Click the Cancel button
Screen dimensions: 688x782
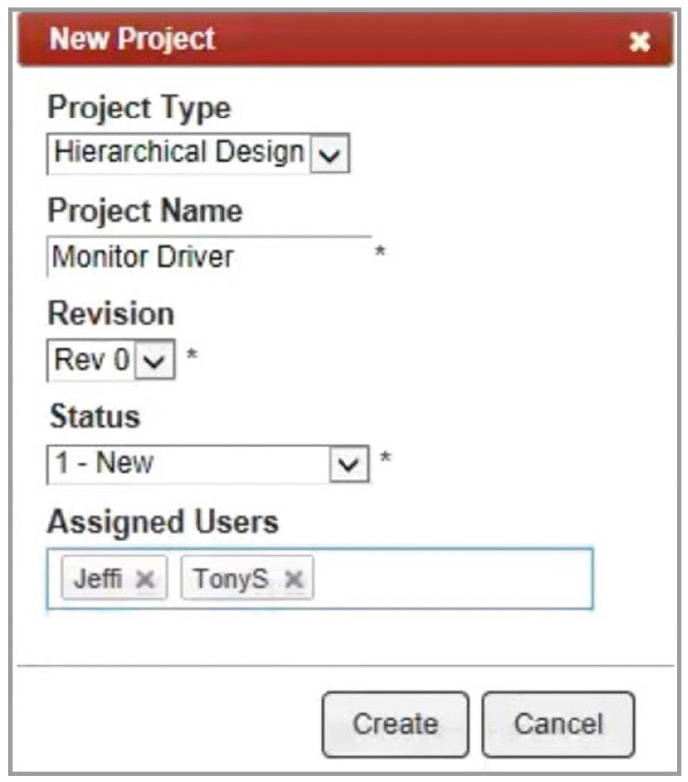558,724
